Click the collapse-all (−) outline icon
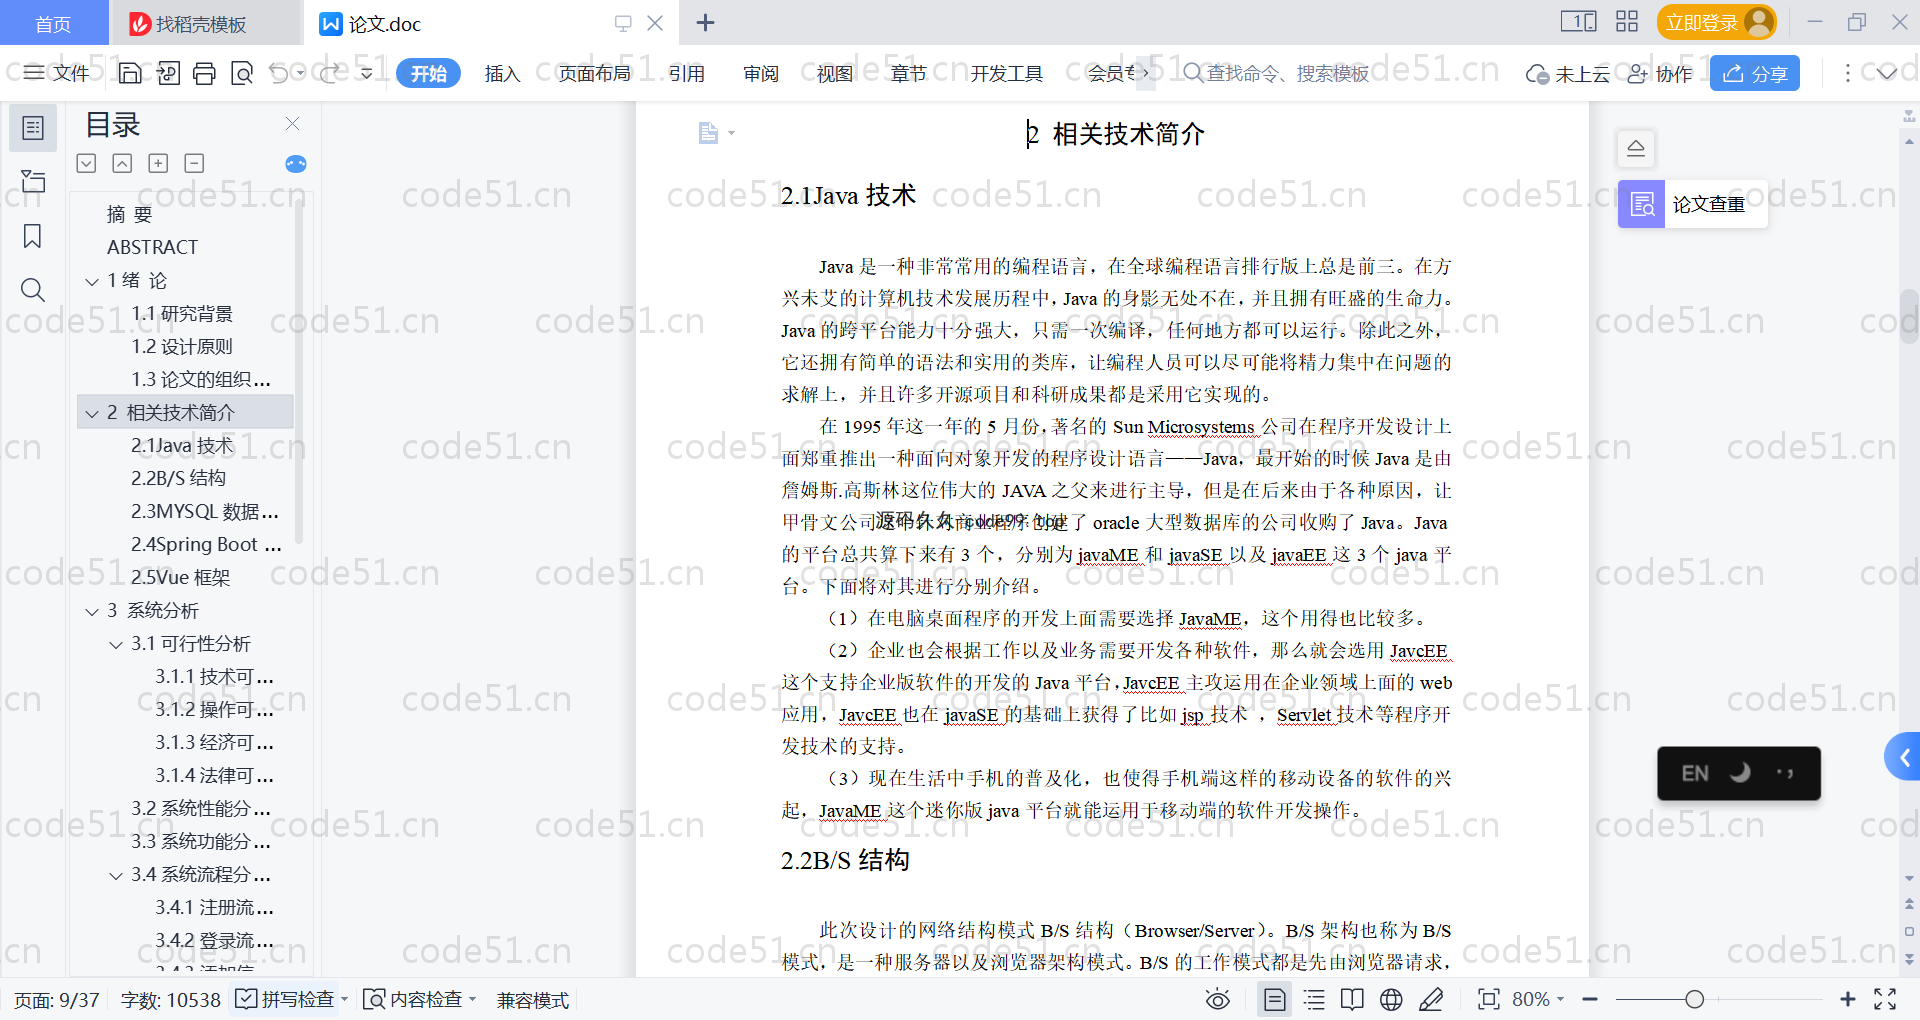Image resolution: width=1920 pixels, height=1020 pixels. click(x=194, y=163)
